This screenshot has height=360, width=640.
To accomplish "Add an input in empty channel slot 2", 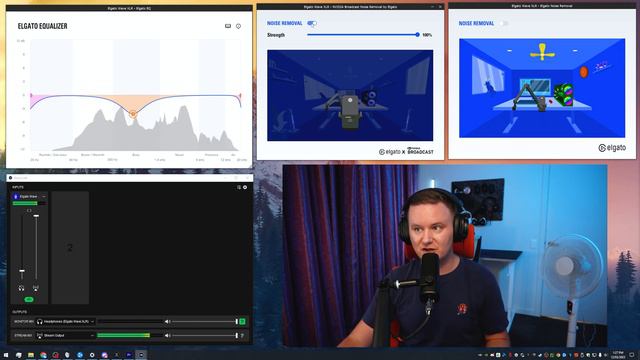I will 70,248.
